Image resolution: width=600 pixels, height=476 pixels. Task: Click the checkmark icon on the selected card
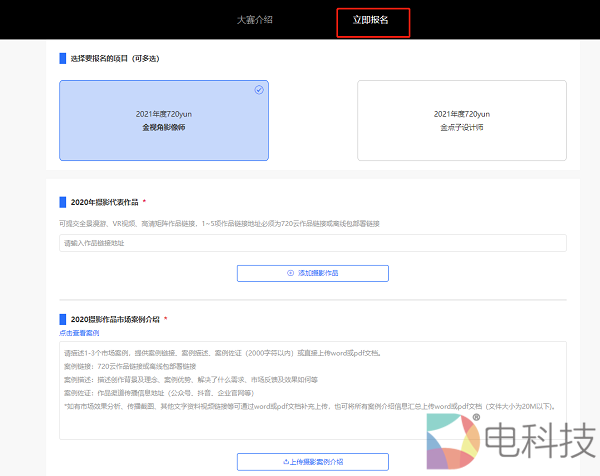coord(259,89)
